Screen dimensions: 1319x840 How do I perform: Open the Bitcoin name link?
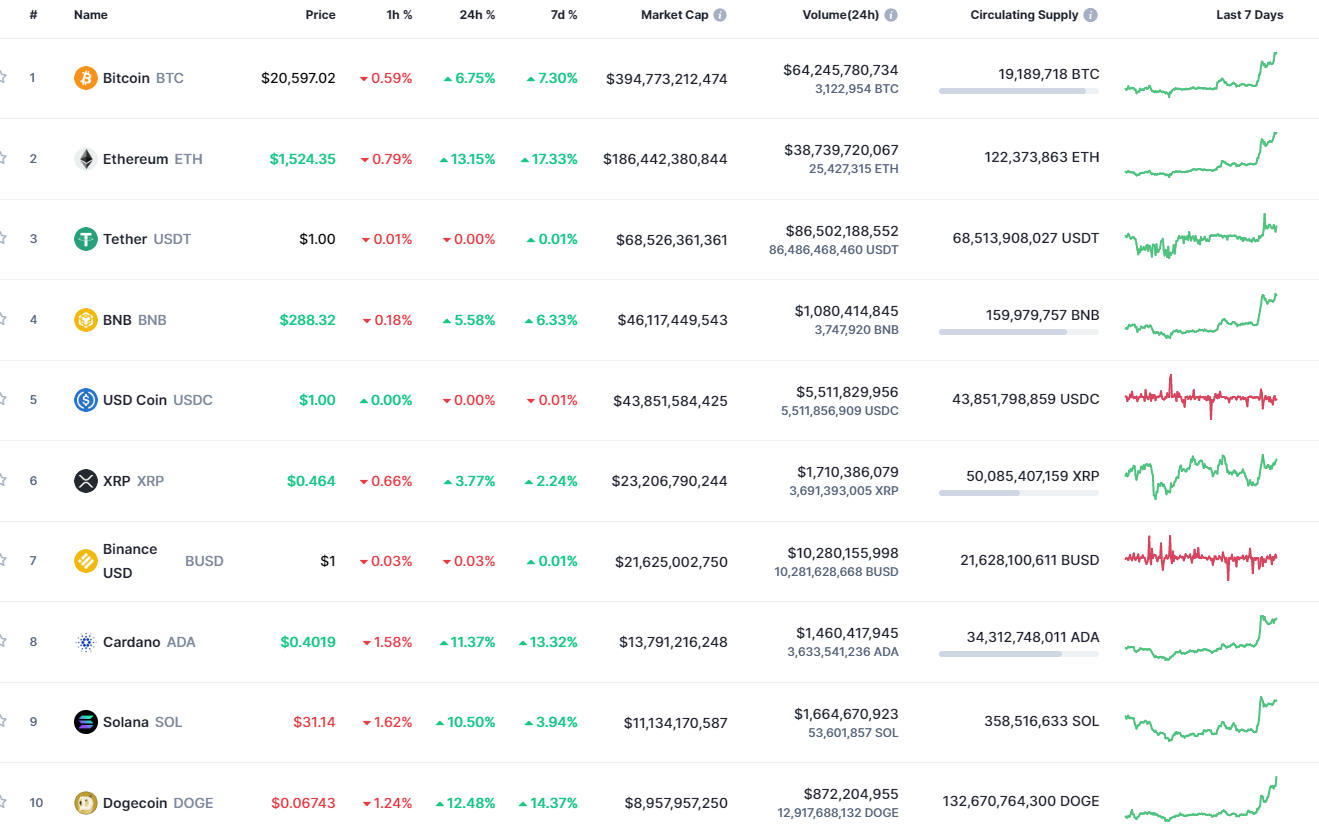(x=127, y=77)
